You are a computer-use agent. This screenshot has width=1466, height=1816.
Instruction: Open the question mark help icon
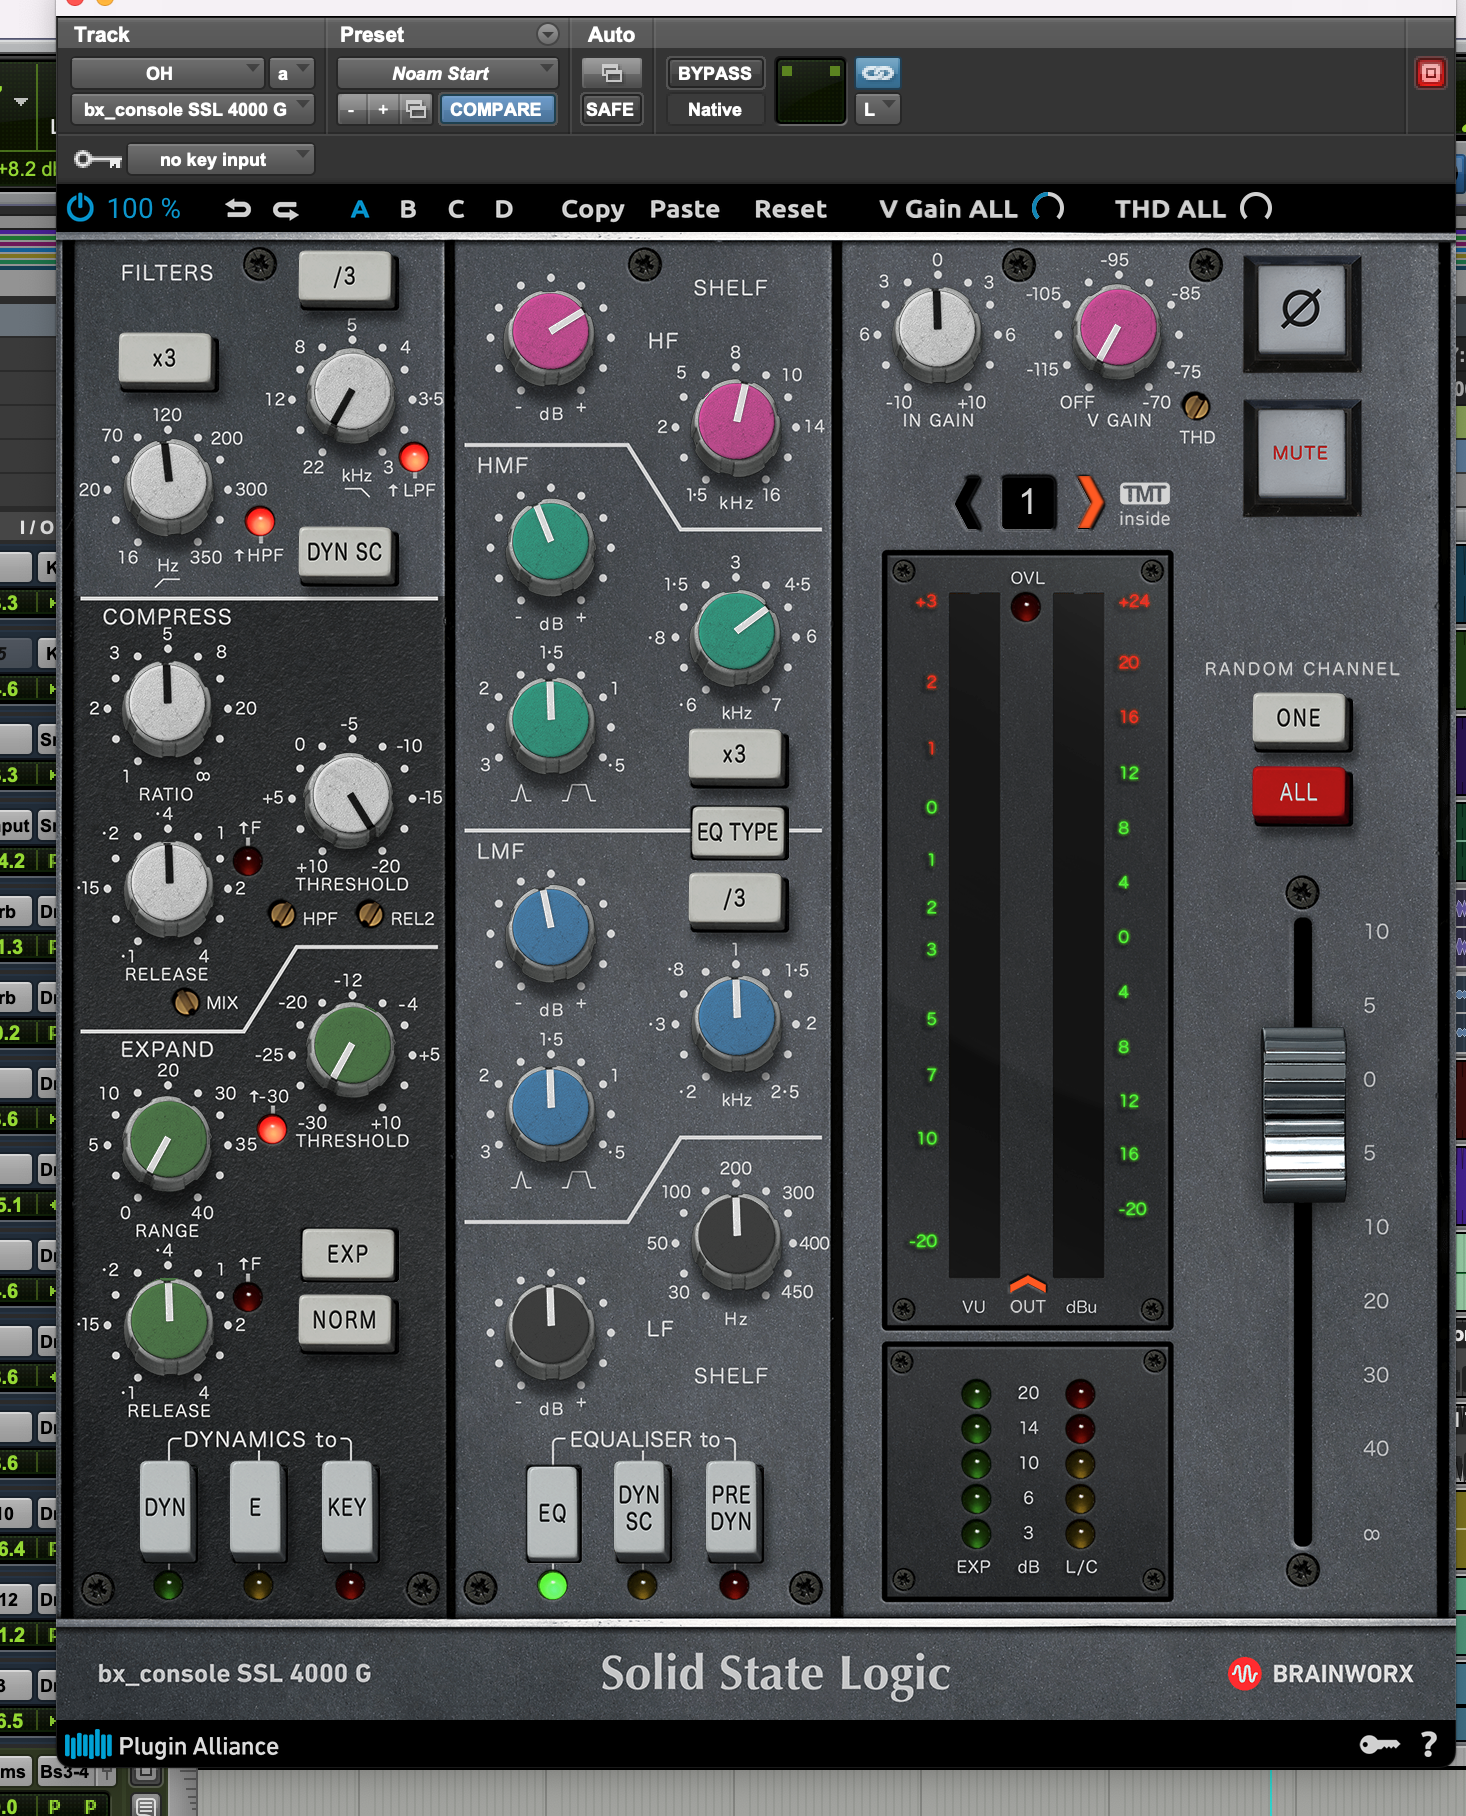tap(1429, 1745)
